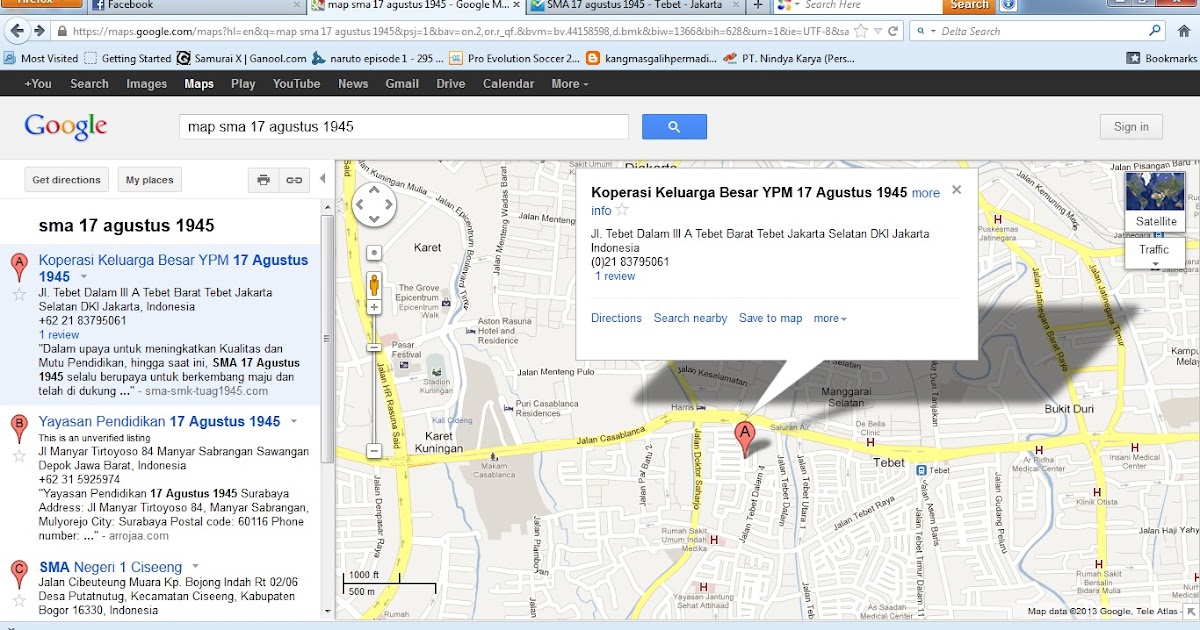Switch to the Facebook tab
Viewport: 1200px width, 630px height.
click(195, 5)
